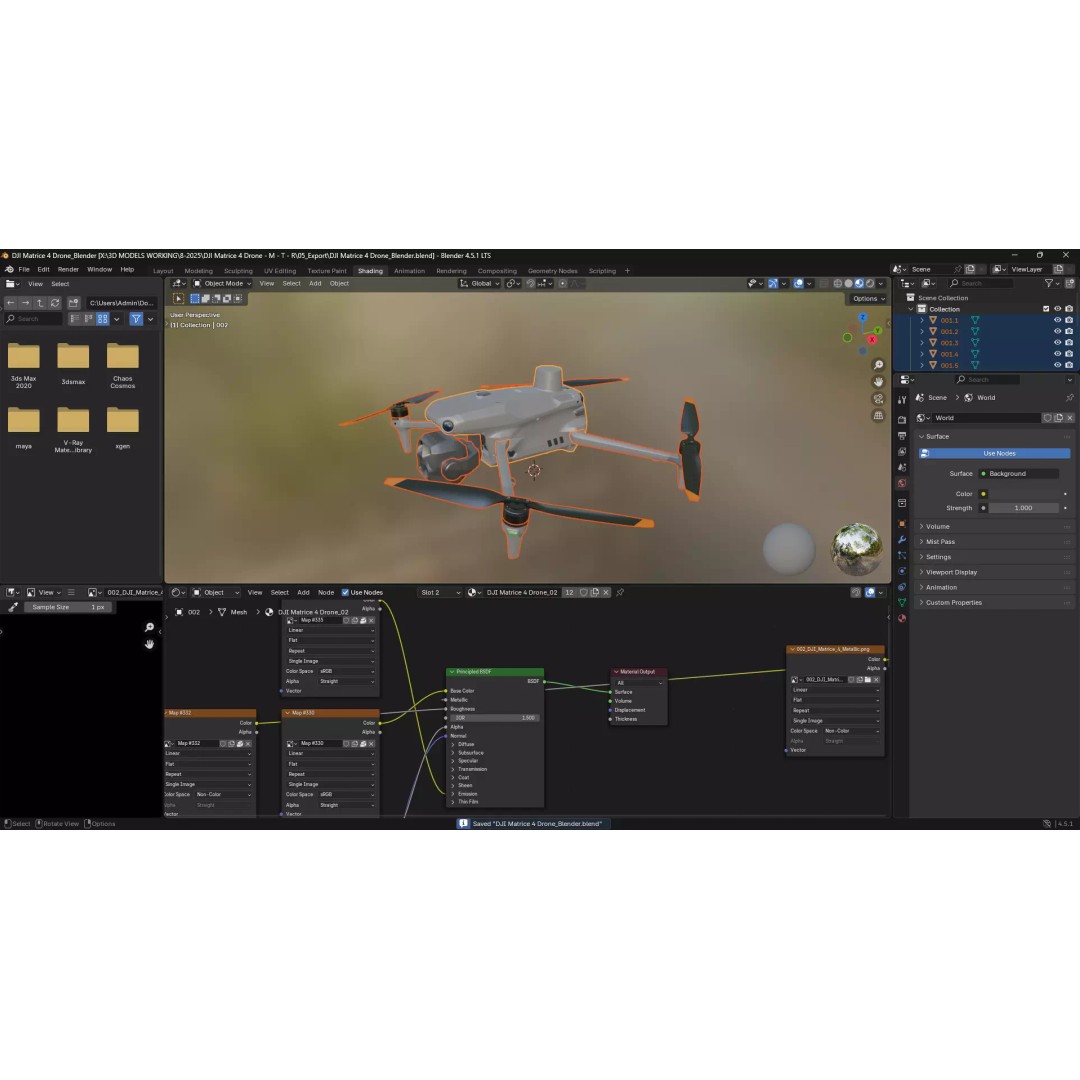Screen dimensions: 1080x1080
Task: Open the Render menu
Action: pyautogui.click(x=68, y=269)
